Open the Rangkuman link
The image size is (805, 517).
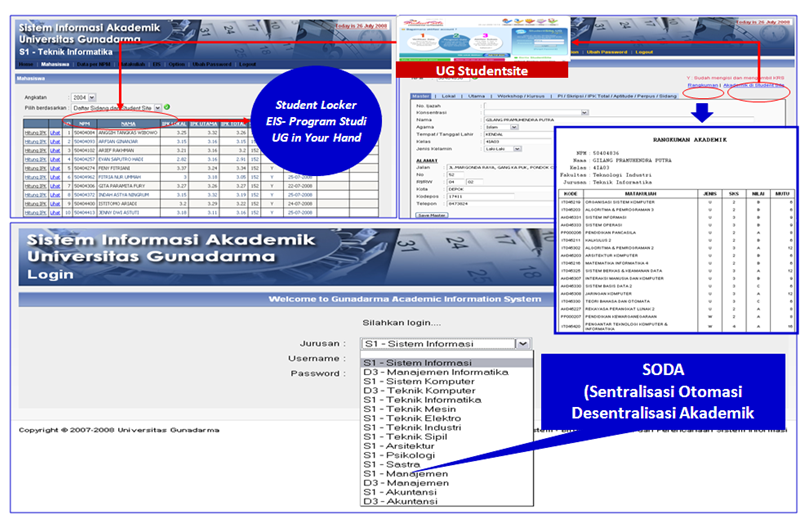coord(703,85)
